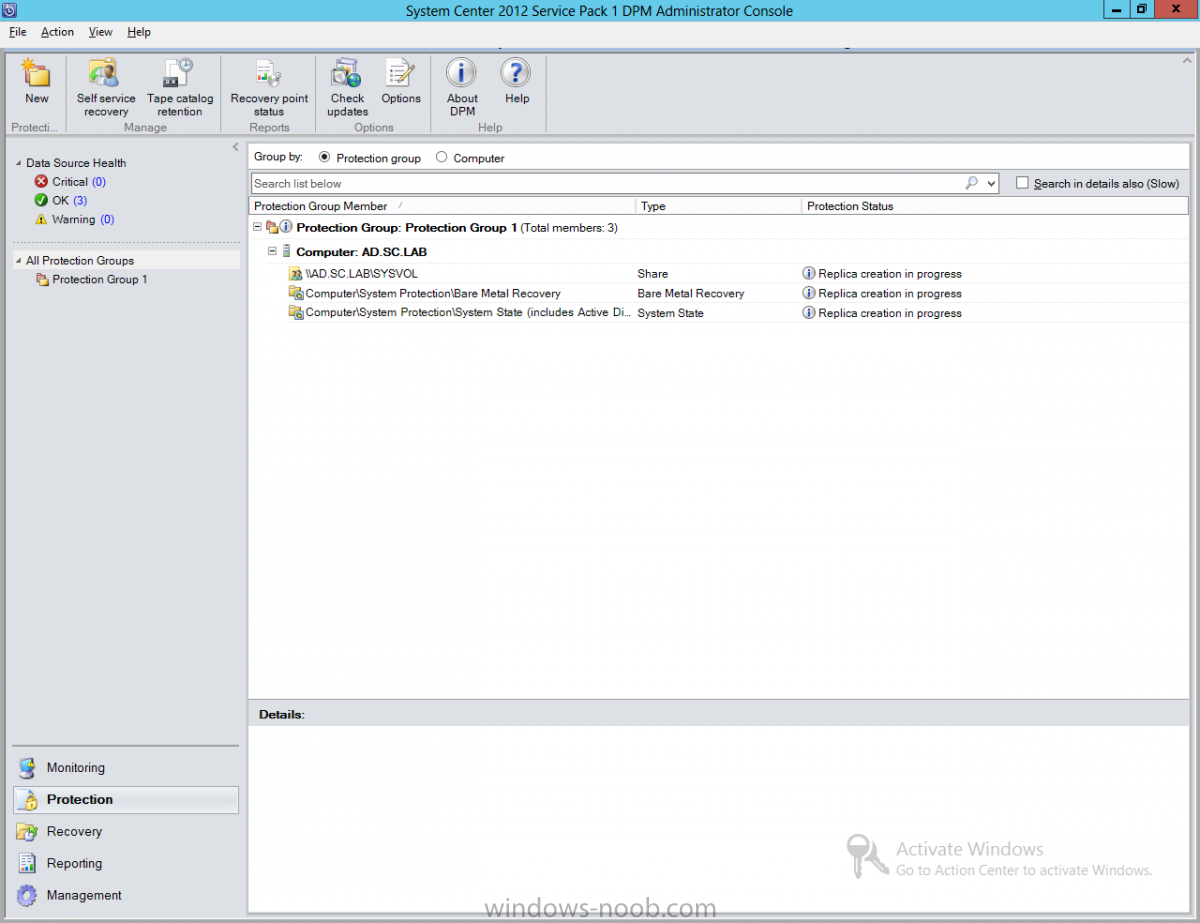Viewport: 1200px width, 923px height.
Task: Click the System State member icon
Action: click(296, 313)
